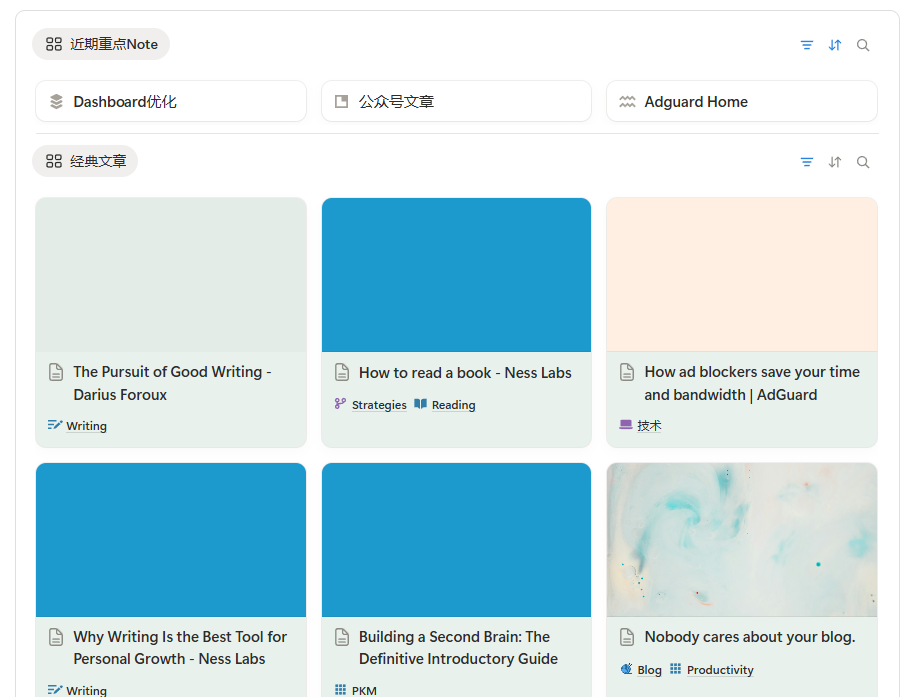Open 'How to read a book - Ness Labs'
The width and height of the screenshot is (916, 697).
464,373
